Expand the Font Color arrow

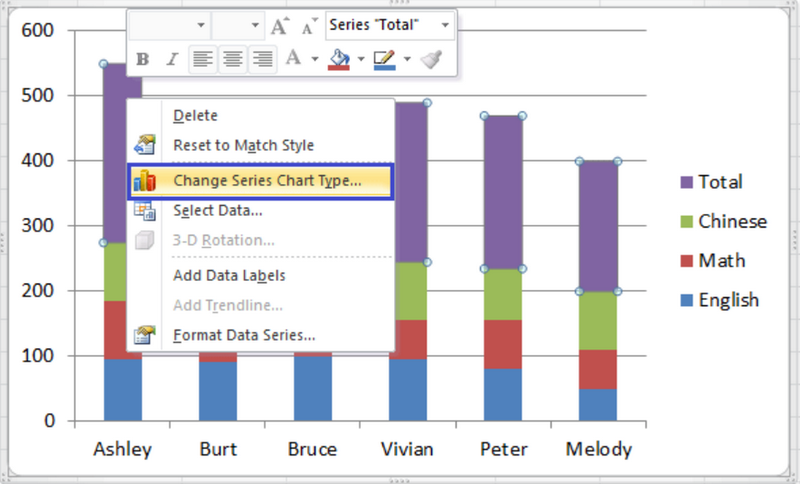315,59
